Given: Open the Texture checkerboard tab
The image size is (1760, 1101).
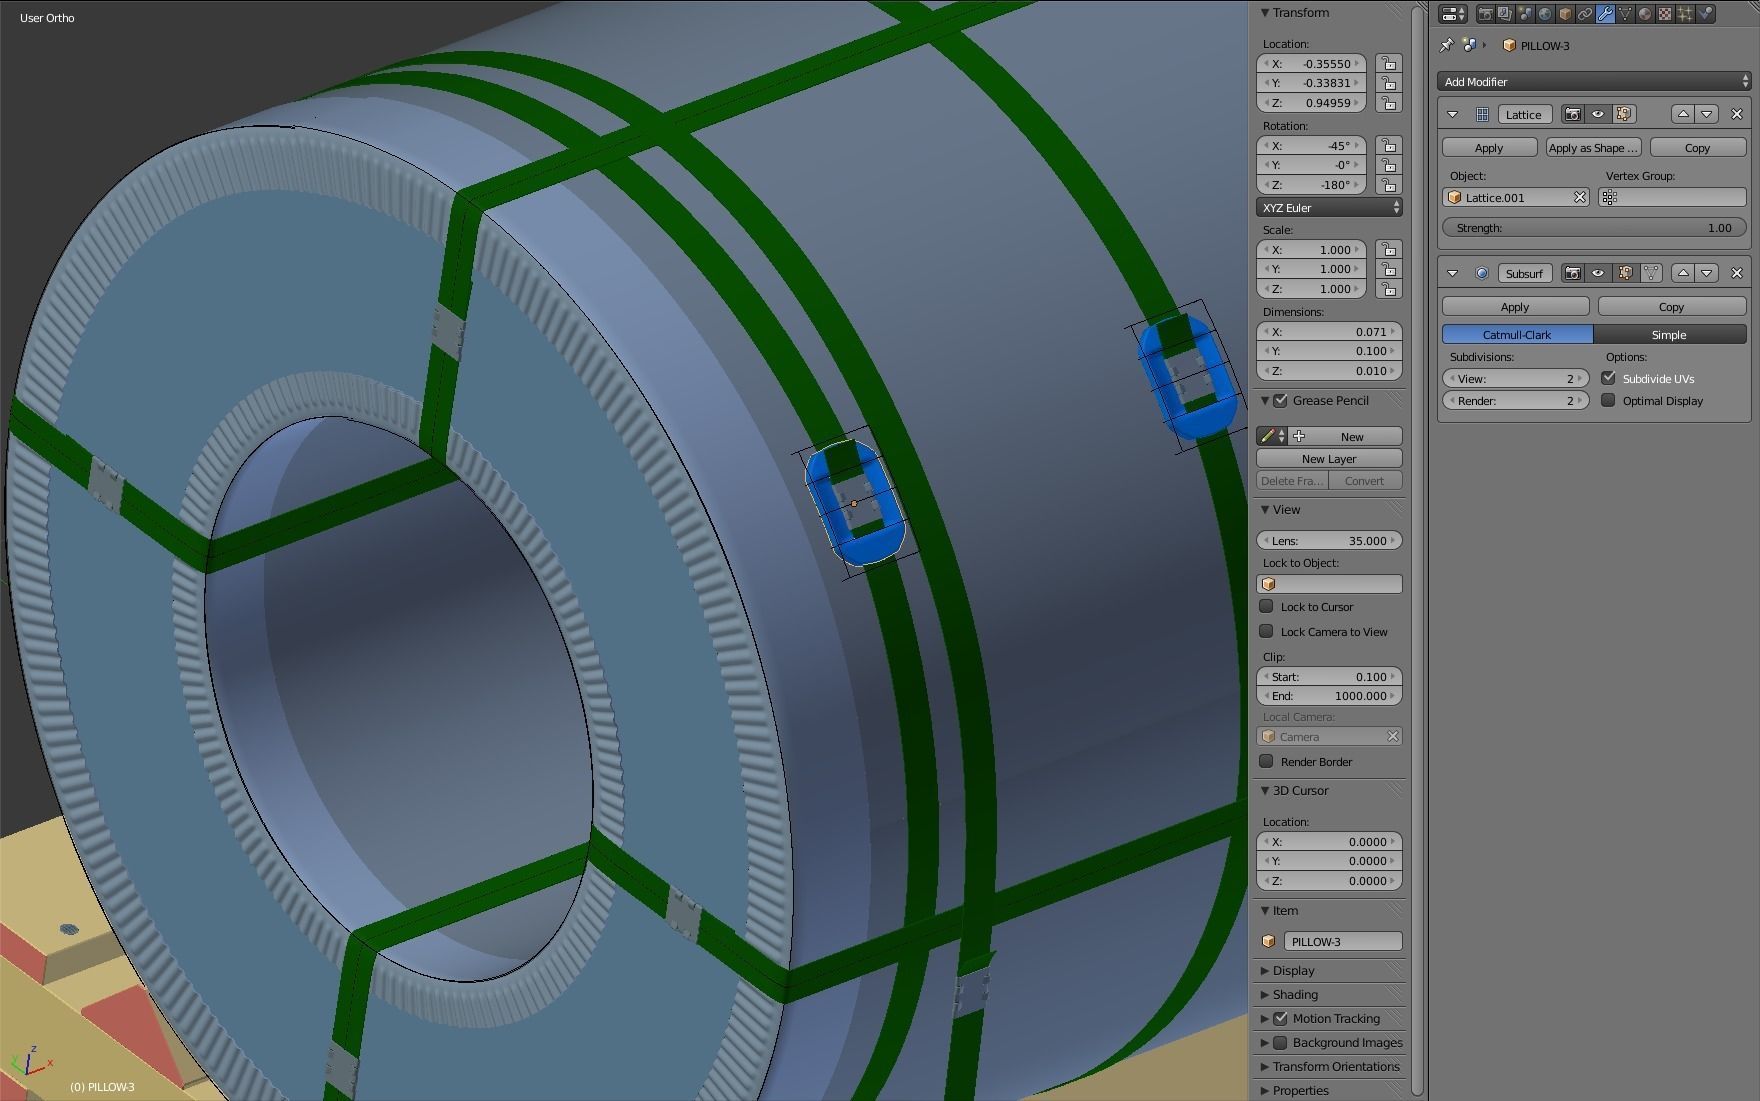Looking at the screenshot, I should (x=1665, y=14).
